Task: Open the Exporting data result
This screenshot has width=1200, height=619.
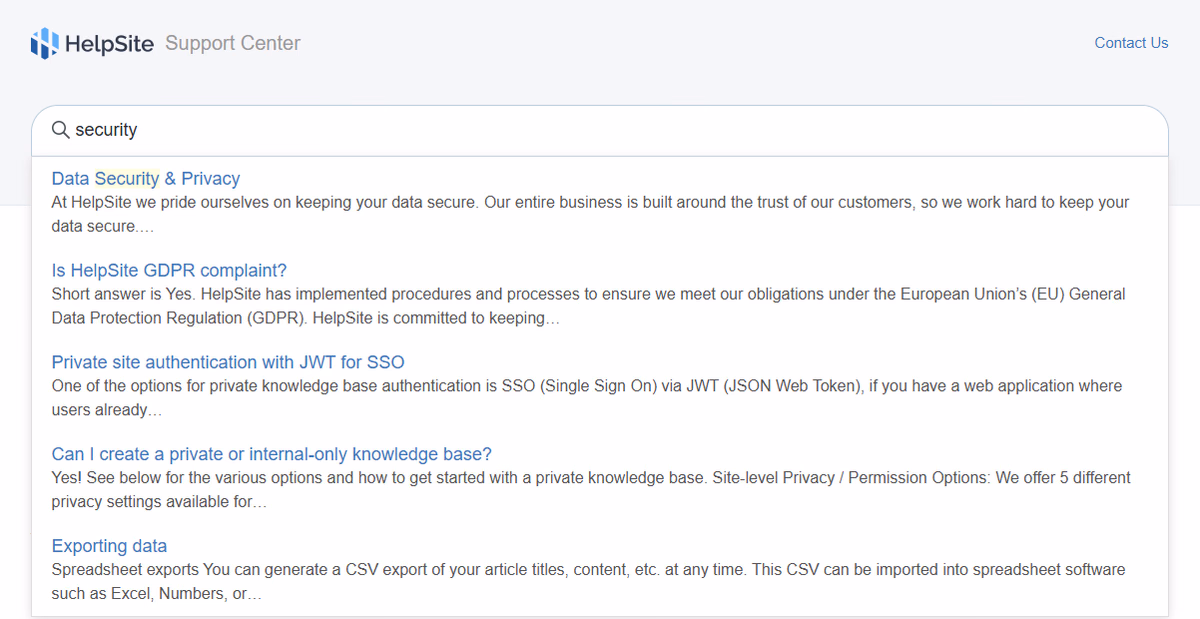Action: click(x=109, y=546)
